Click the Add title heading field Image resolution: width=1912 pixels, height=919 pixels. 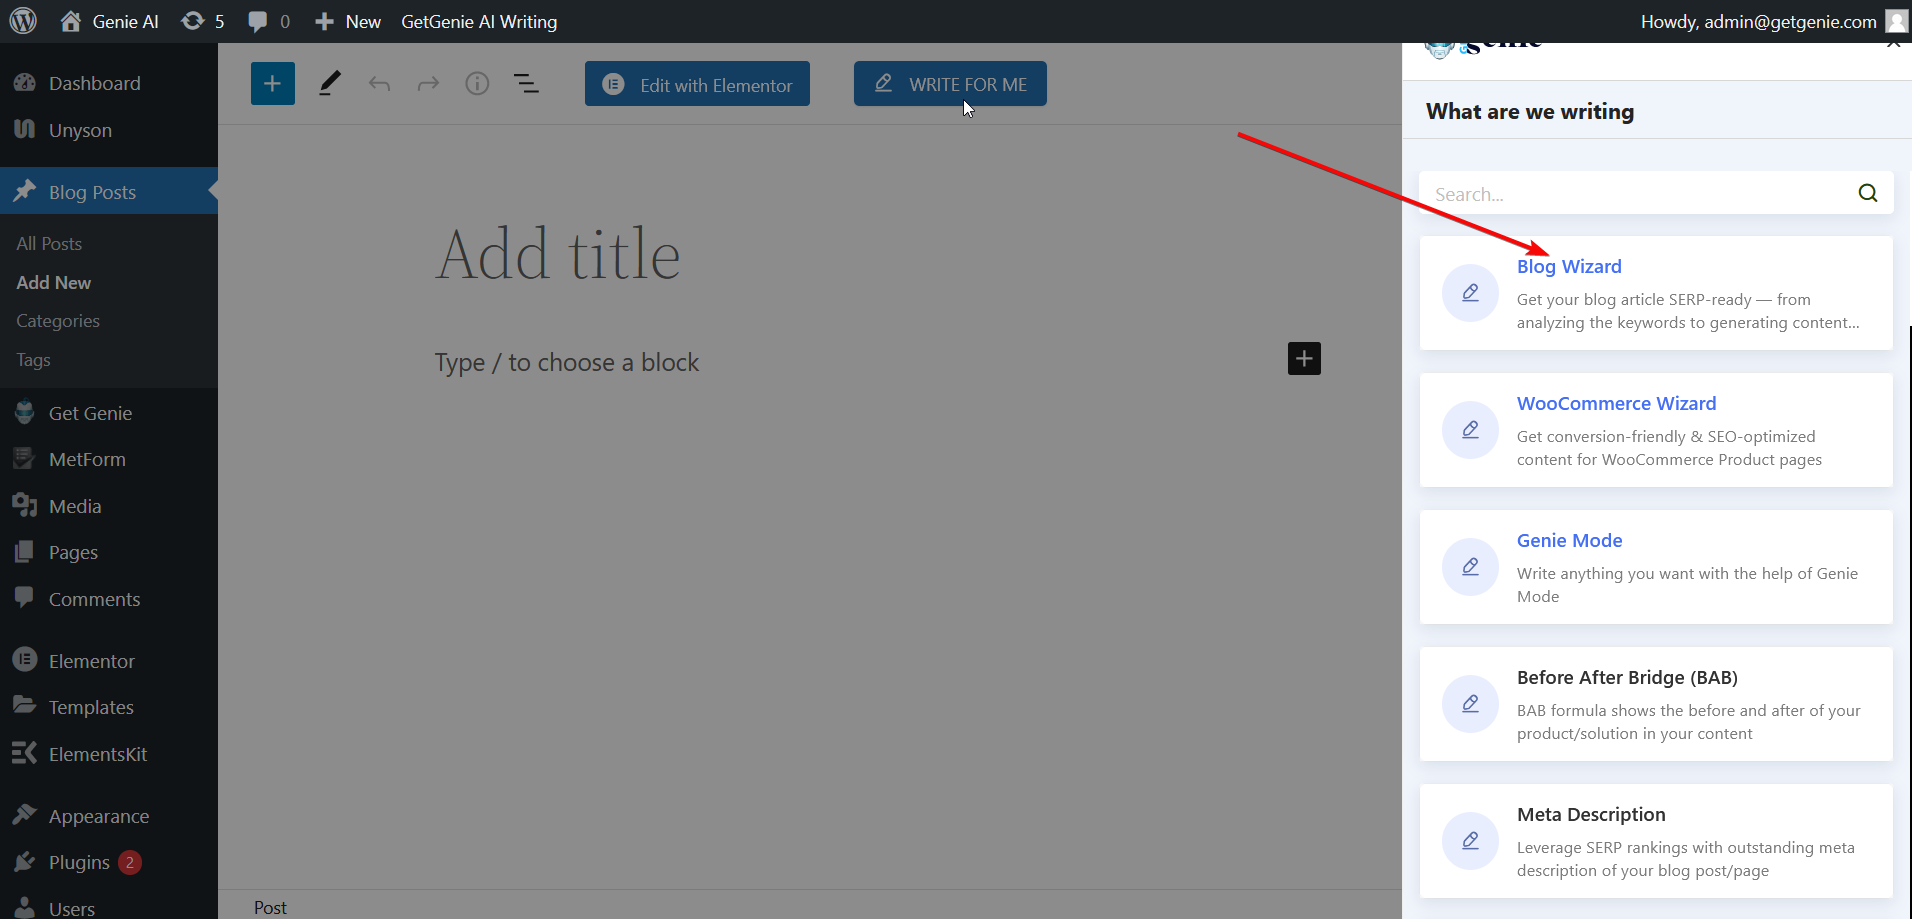pyautogui.click(x=558, y=254)
